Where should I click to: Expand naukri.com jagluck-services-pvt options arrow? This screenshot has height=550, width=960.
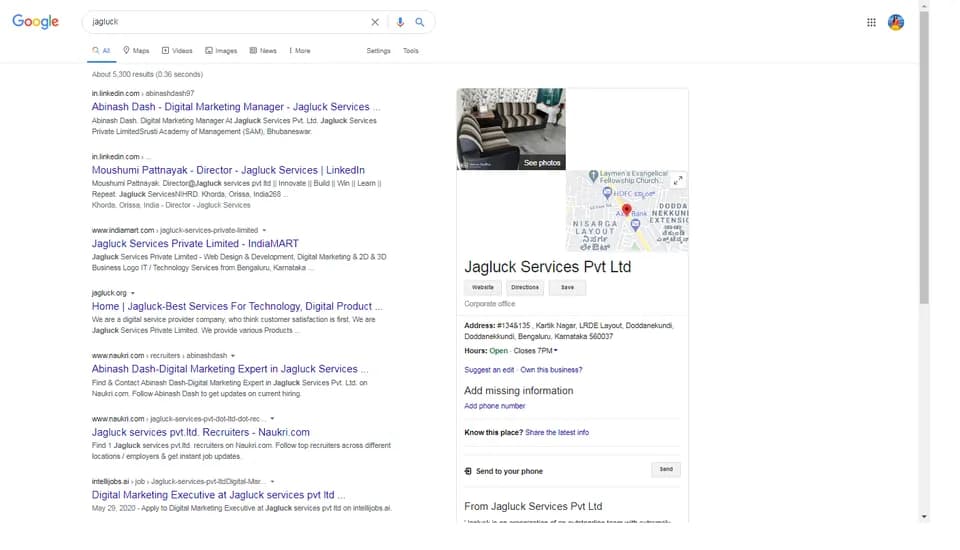tap(272, 419)
